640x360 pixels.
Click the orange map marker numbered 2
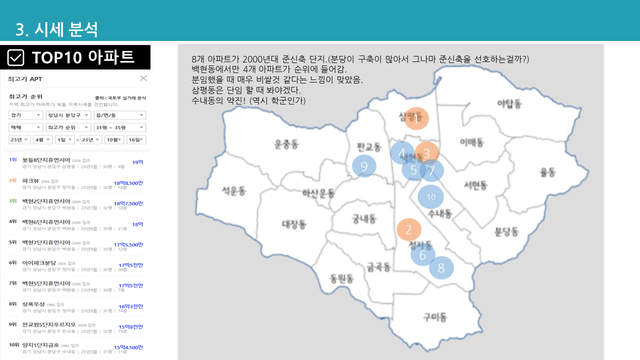coord(409,229)
